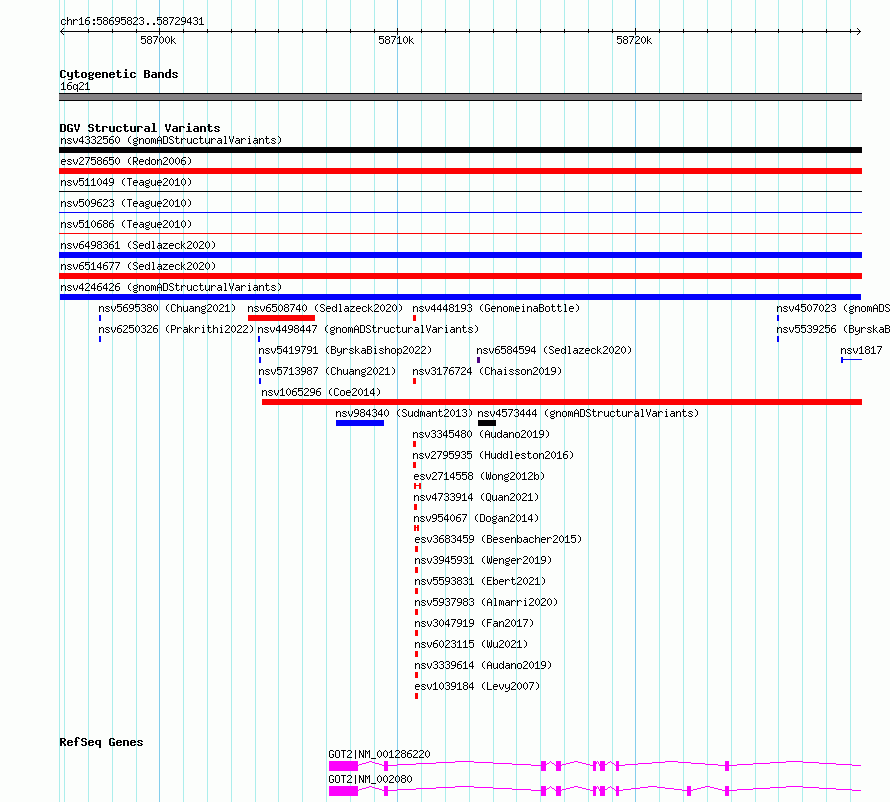Click the 58710k ruler position label
Image resolution: width=890 pixels, height=802 pixels.
point(396,40)
